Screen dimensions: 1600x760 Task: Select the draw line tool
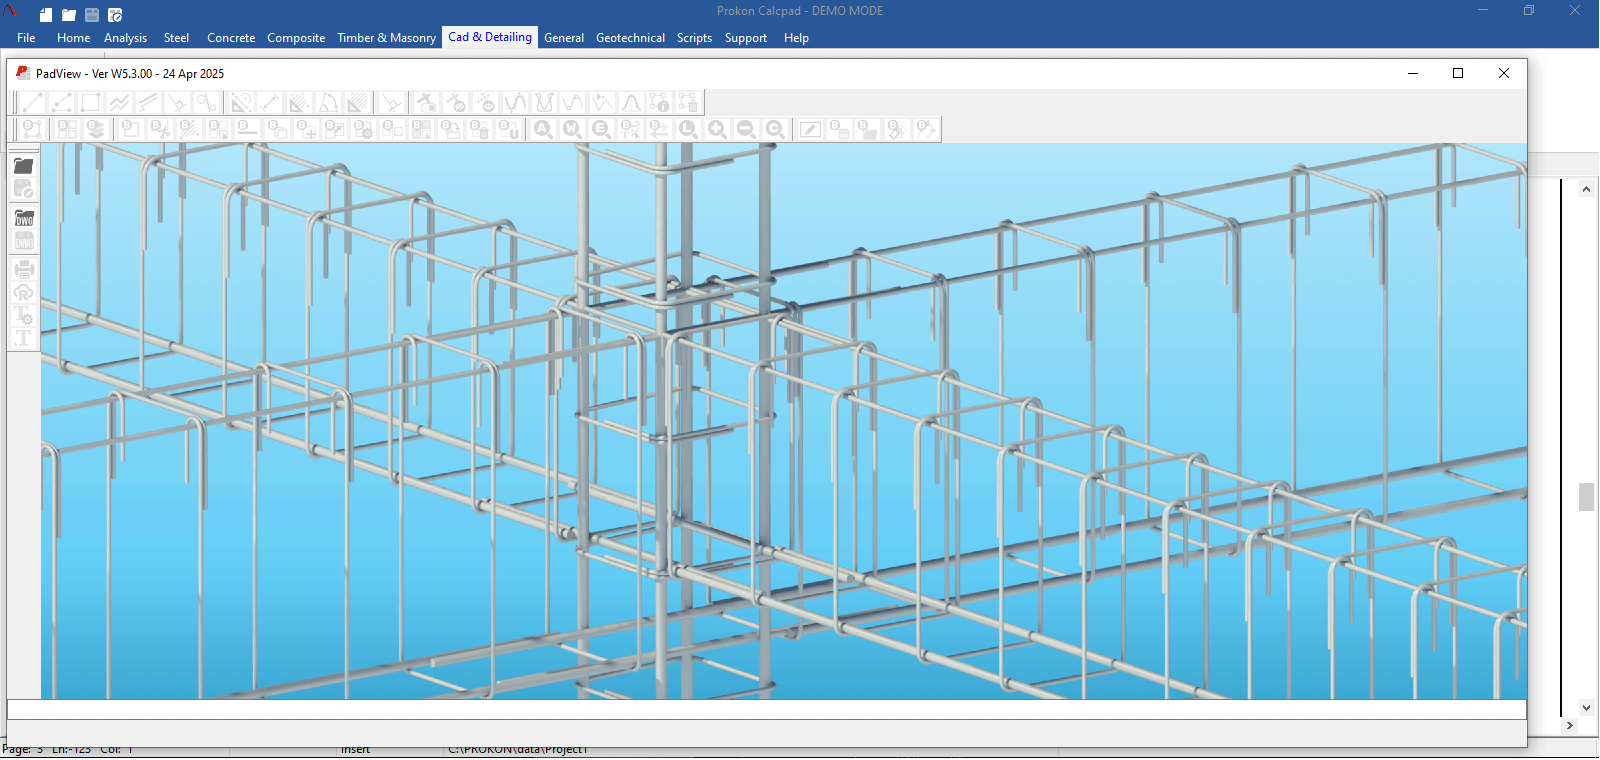pos(32,103)
